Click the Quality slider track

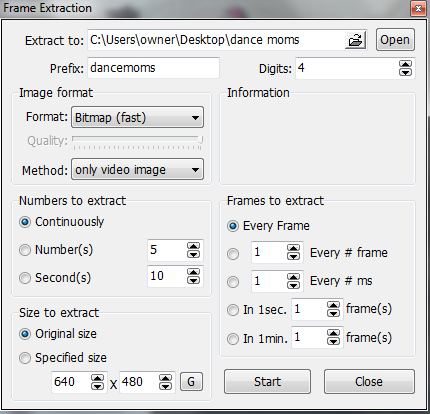point(137,139)
